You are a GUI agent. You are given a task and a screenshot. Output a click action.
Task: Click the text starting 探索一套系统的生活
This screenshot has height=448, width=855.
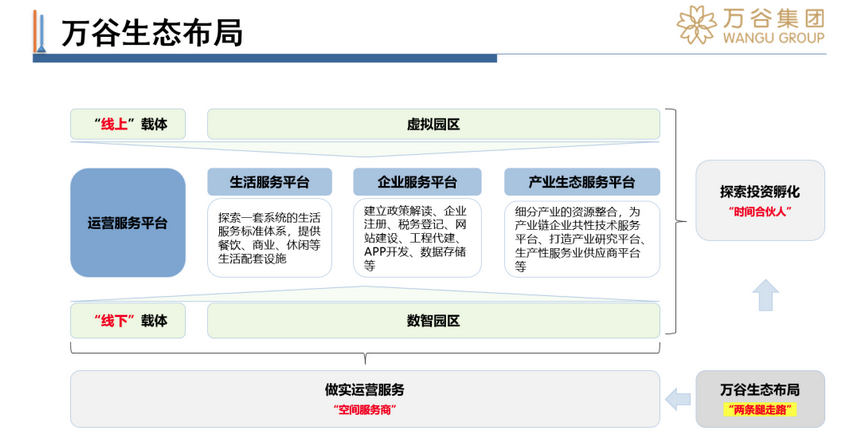269,238
